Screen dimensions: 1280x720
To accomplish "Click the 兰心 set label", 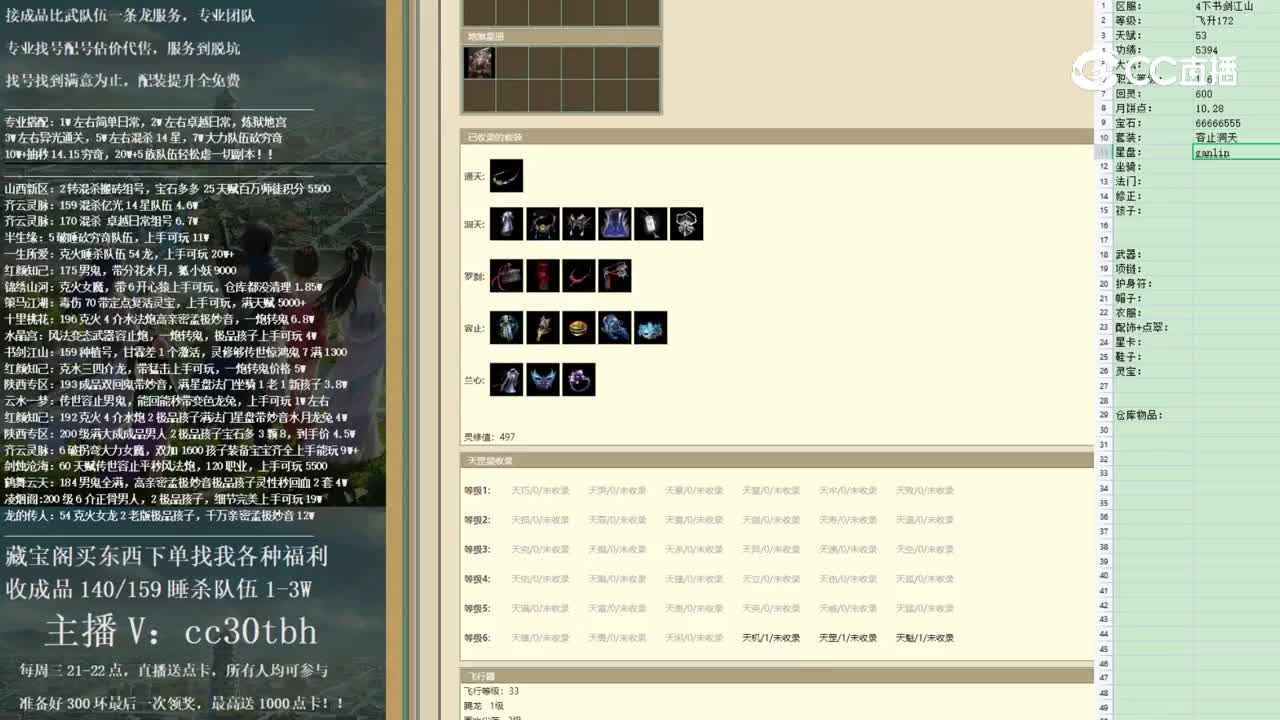I will click(x=474, y=381).
